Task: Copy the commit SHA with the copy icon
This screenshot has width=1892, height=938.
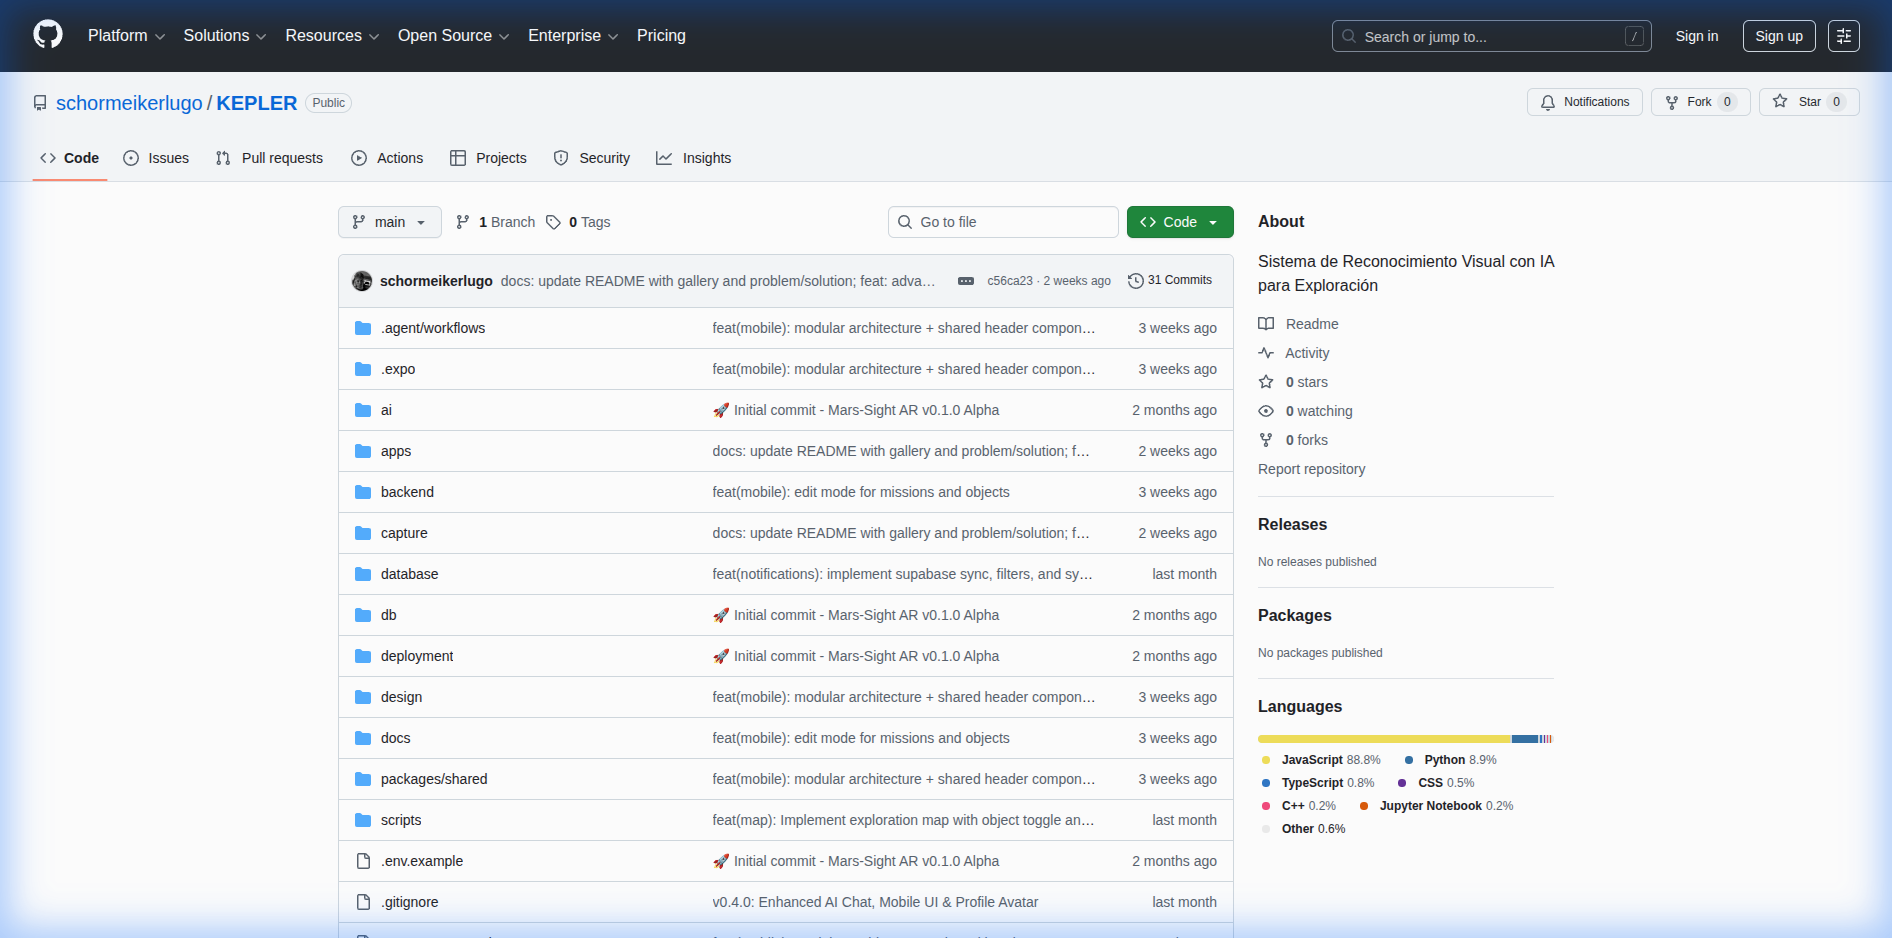Action: [x=964, y=281]
